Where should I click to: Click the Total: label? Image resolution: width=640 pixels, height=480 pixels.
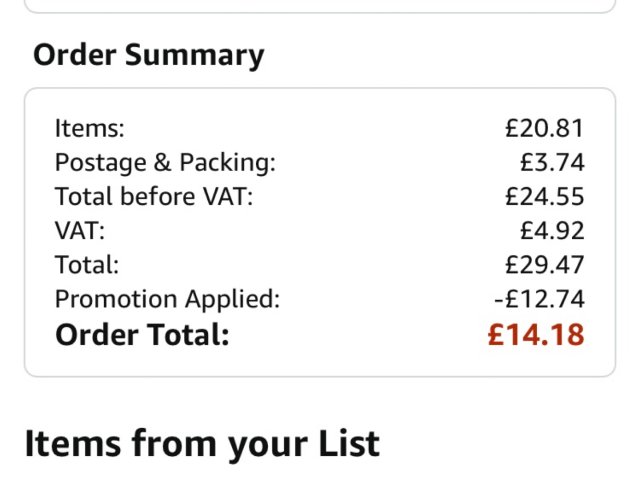[x=87, y=265]
